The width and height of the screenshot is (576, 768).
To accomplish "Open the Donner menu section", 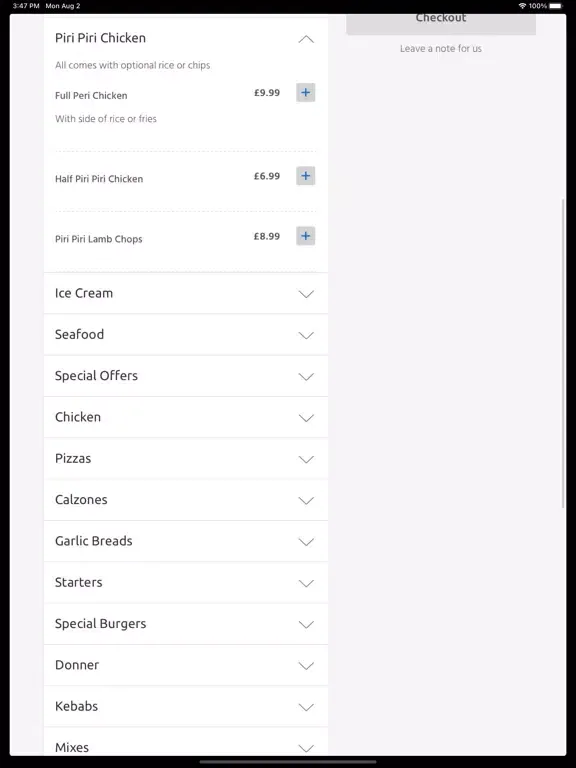I will (186, 665).
